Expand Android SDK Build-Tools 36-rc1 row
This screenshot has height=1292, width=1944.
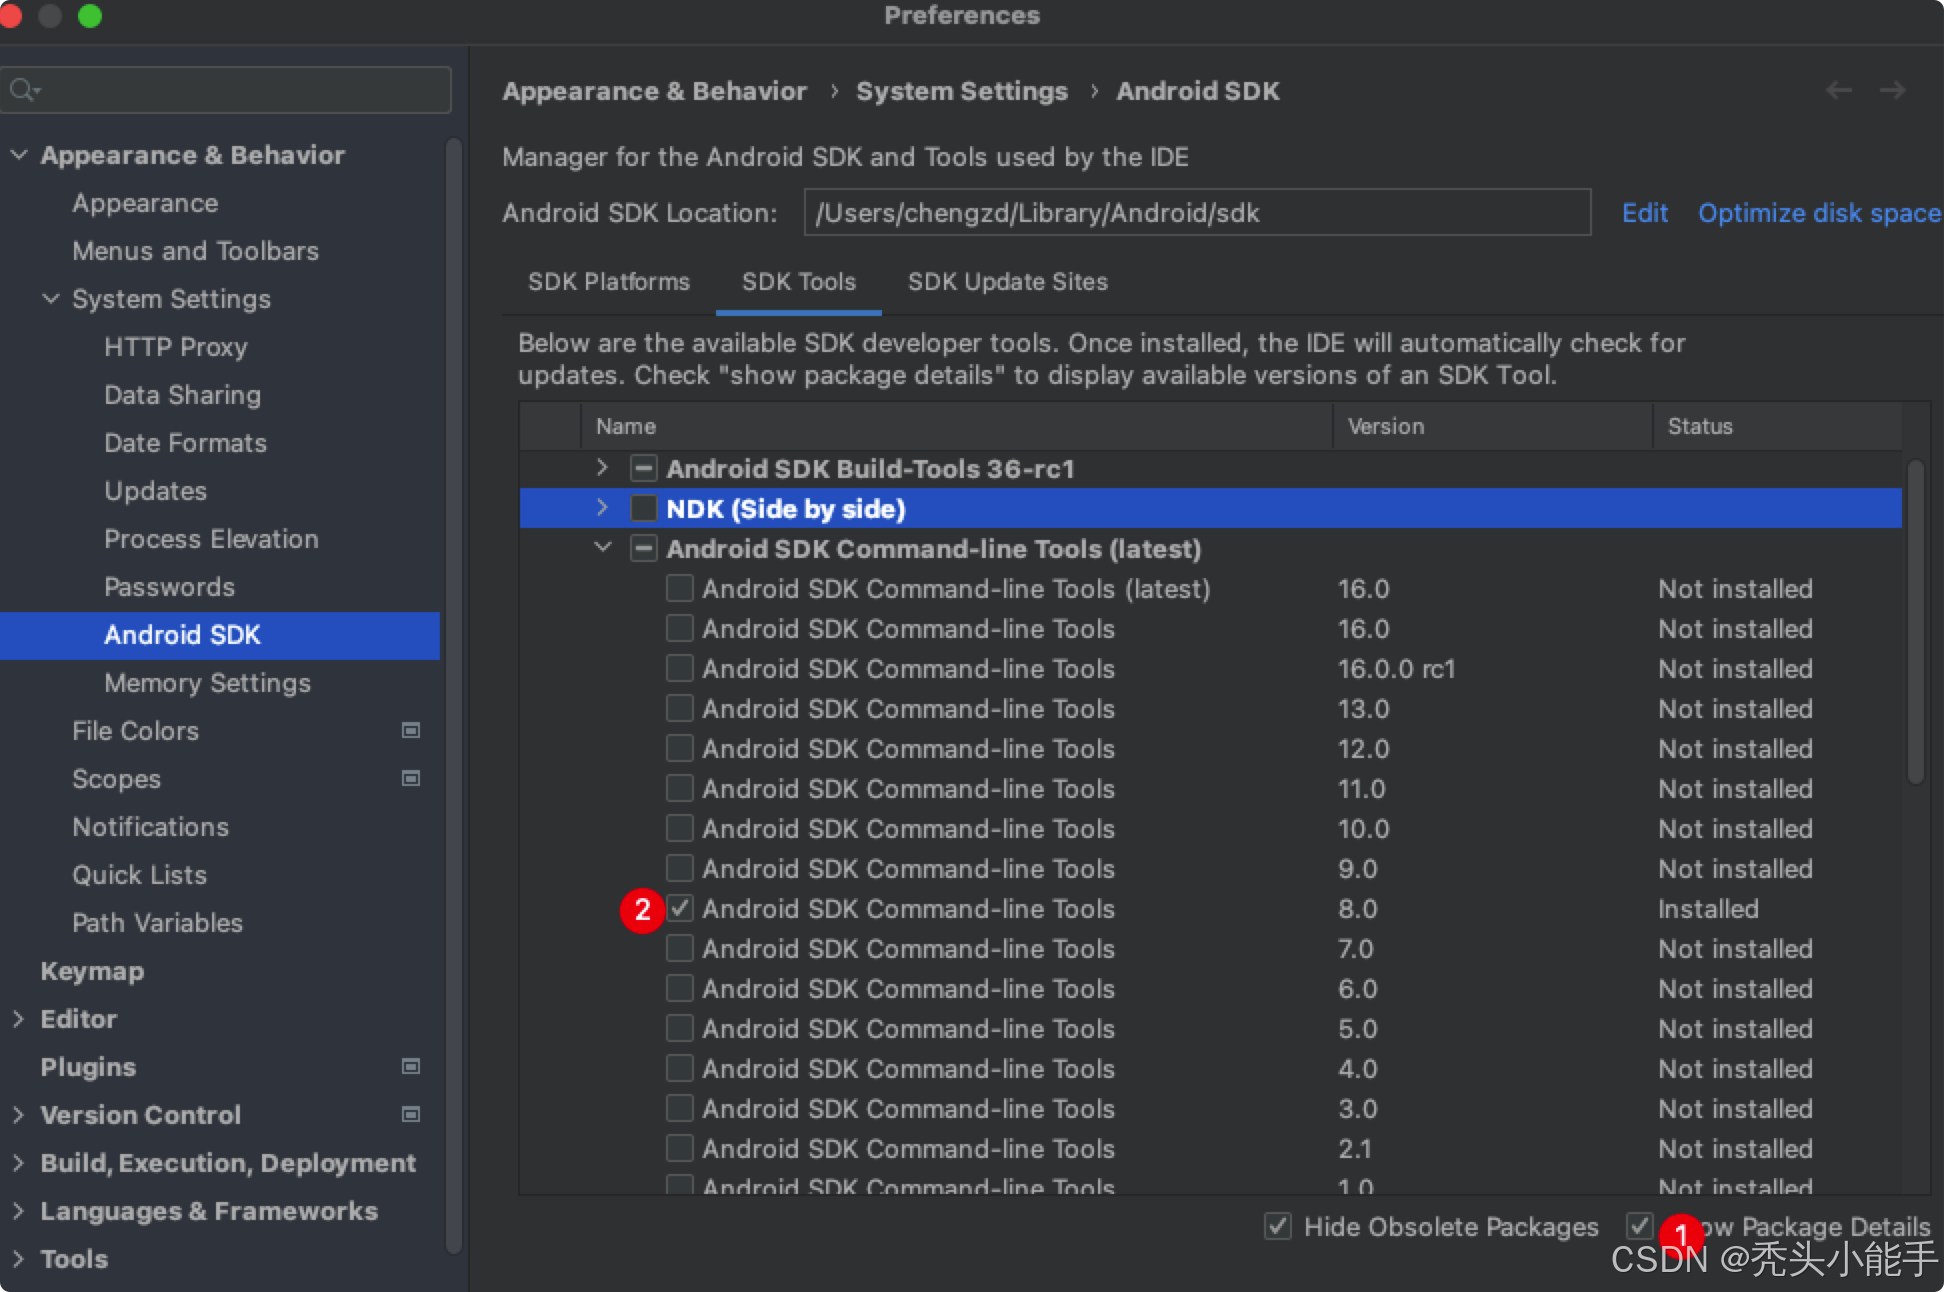[602, 468]
